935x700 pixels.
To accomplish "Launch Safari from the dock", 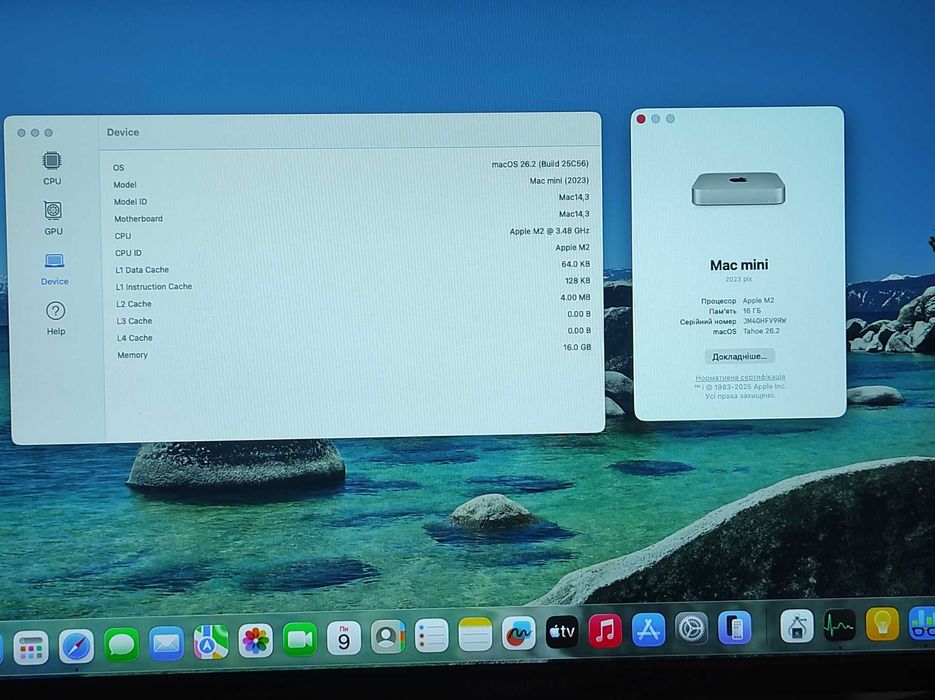I will tap(76, 646).
